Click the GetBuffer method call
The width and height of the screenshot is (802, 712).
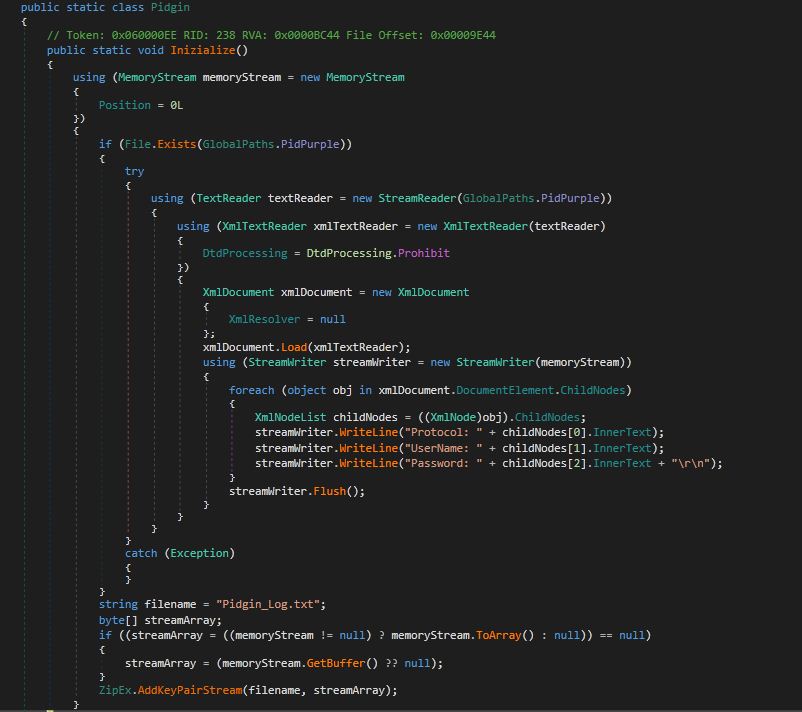[336, 663]
